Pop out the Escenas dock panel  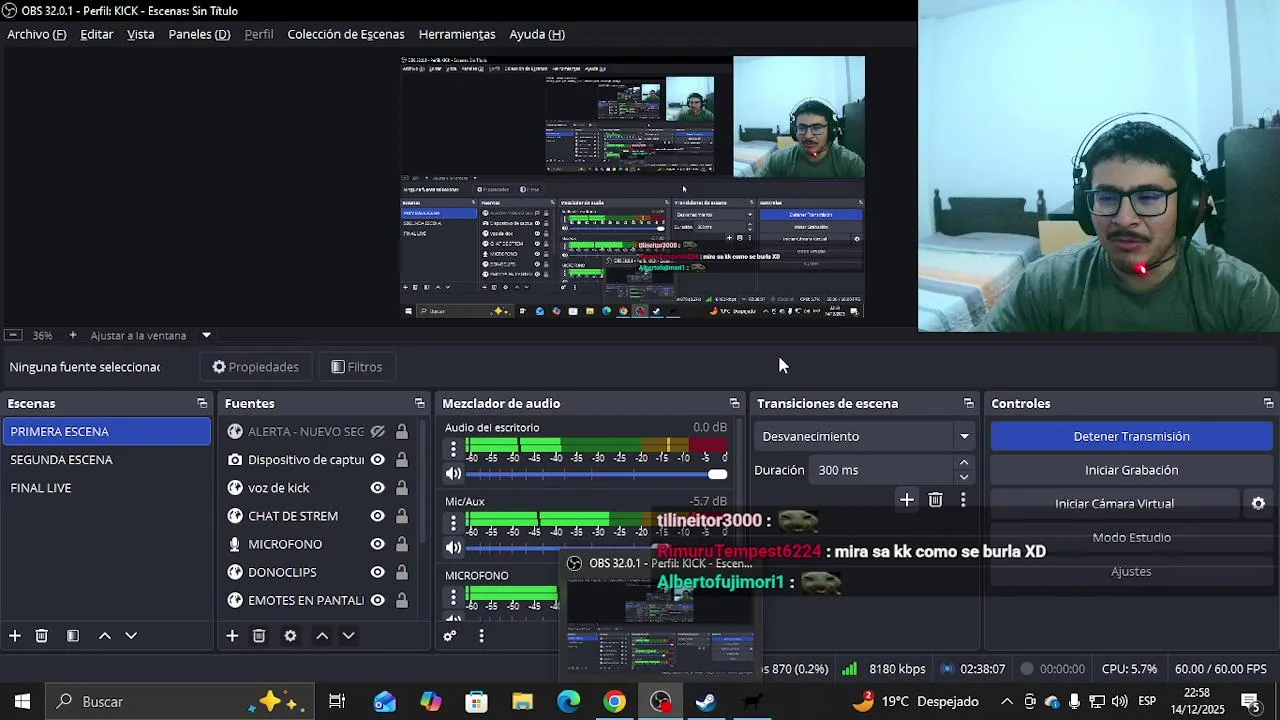202,403
